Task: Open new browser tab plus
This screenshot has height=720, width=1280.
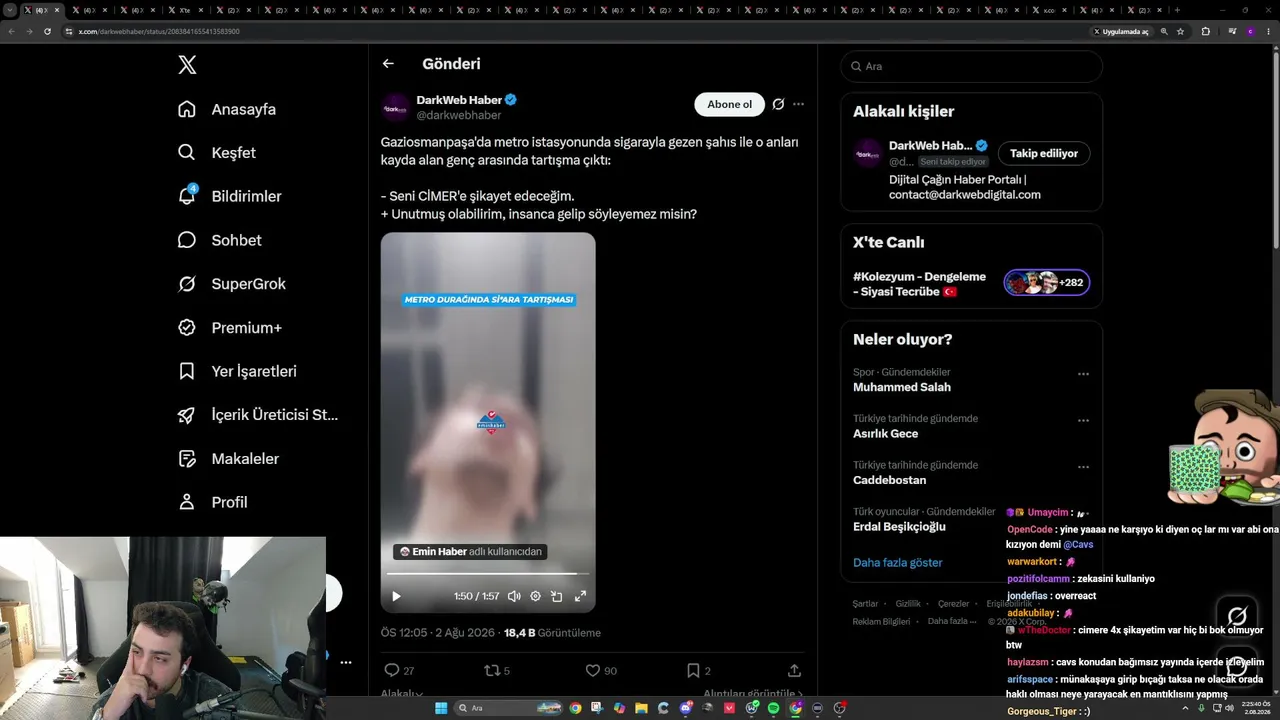Action: click(1177, 10)
